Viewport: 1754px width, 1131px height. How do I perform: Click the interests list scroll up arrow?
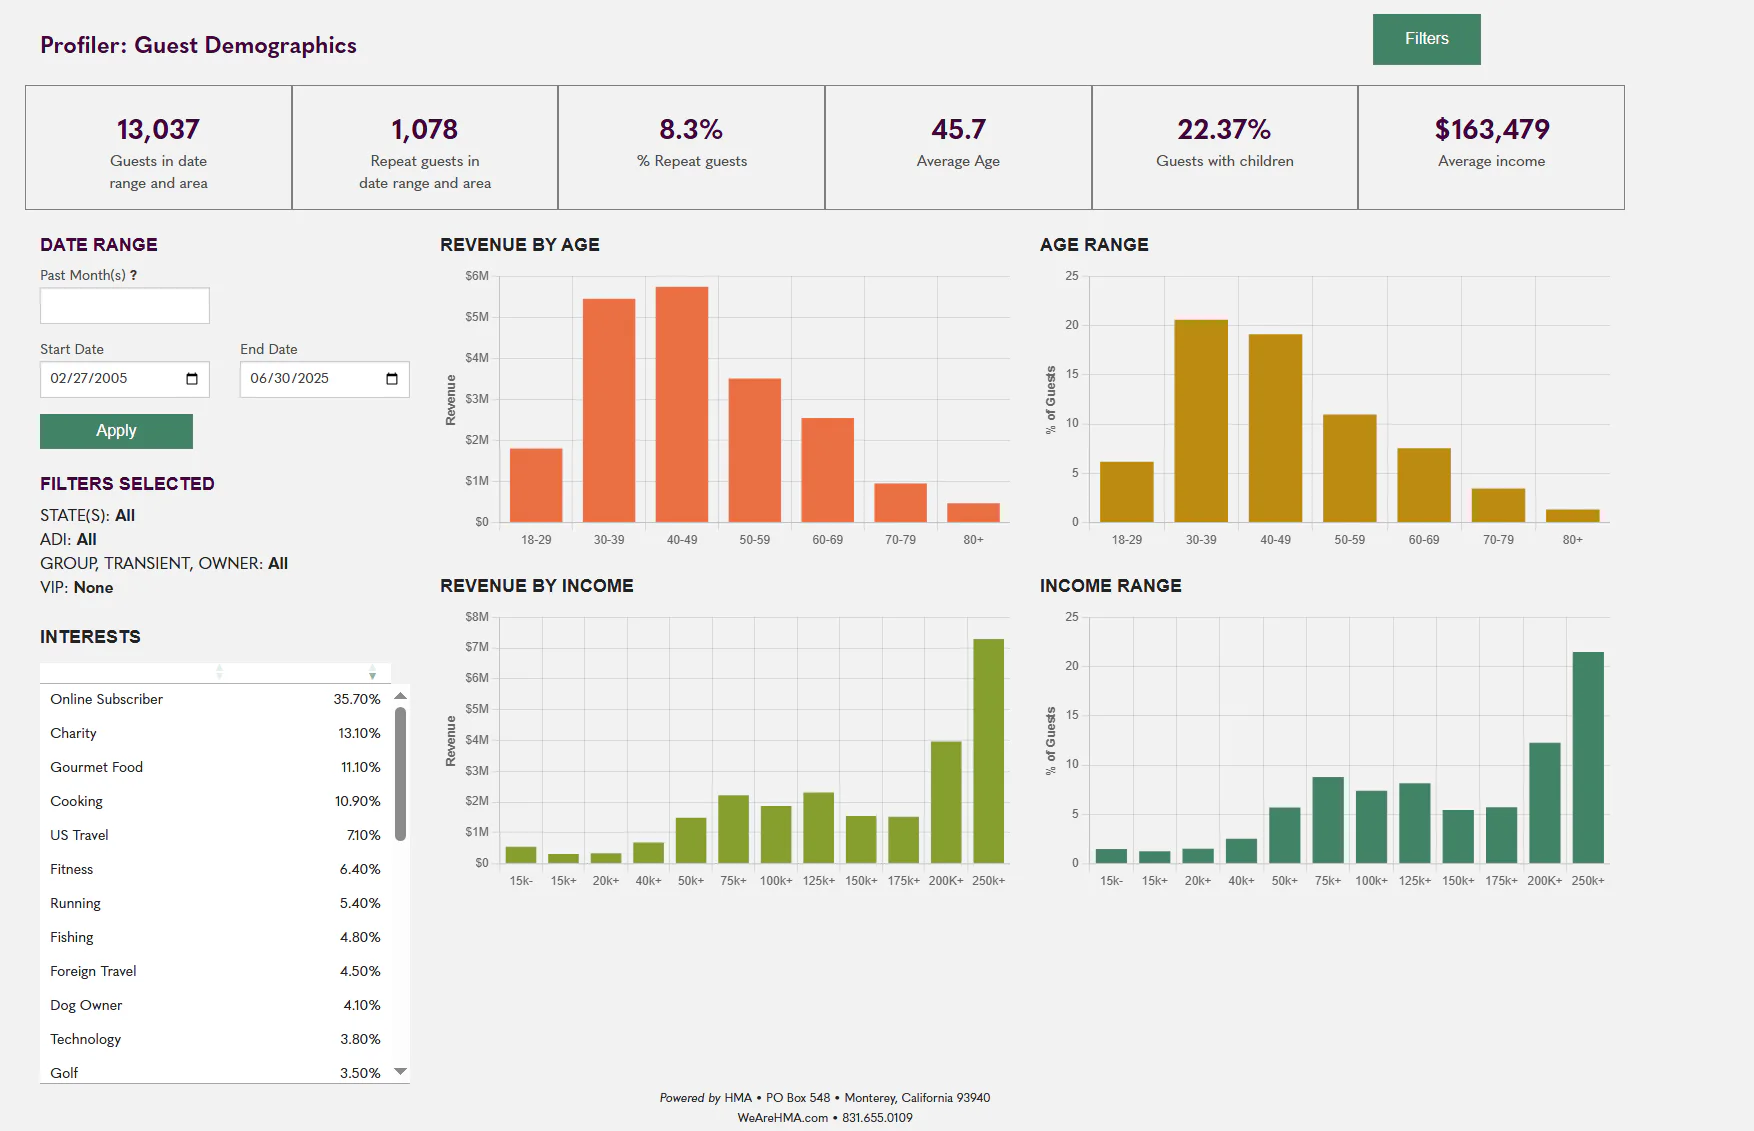pyautogui.click(x=400, y=695)
